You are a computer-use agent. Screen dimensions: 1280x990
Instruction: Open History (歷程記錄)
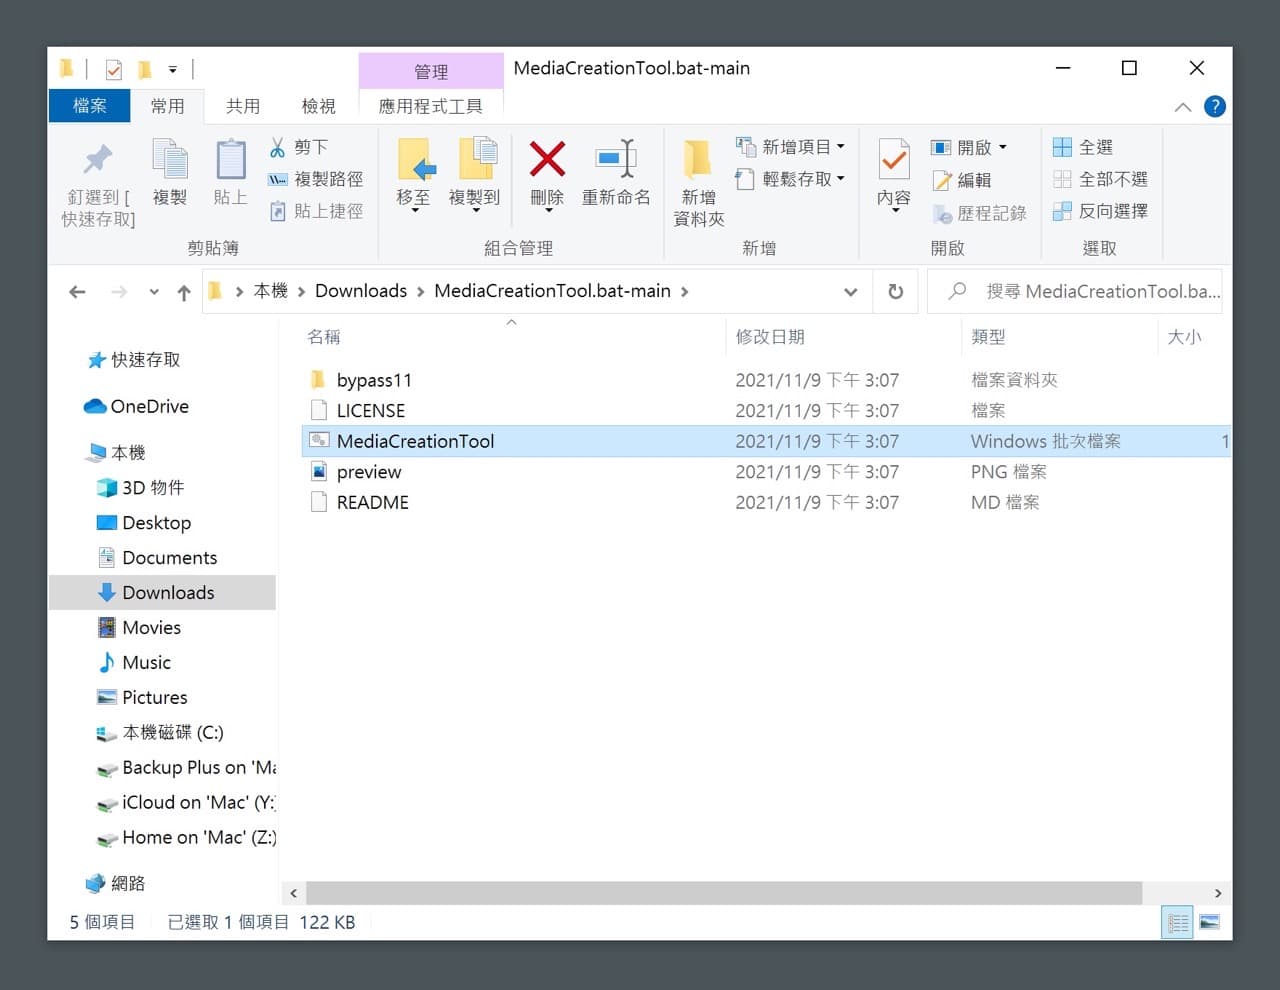click(979, 213)
